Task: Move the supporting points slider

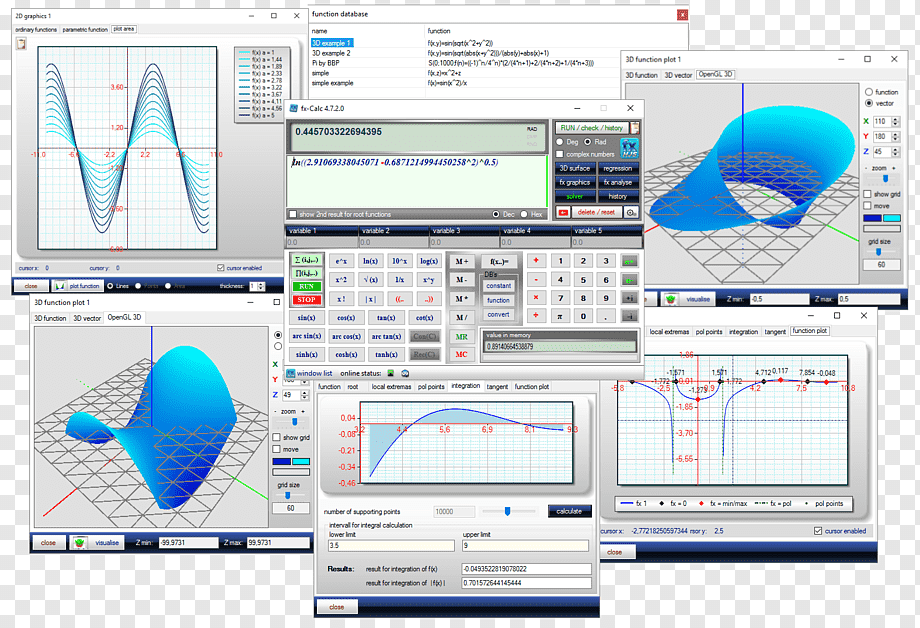Action: (508, 511)
